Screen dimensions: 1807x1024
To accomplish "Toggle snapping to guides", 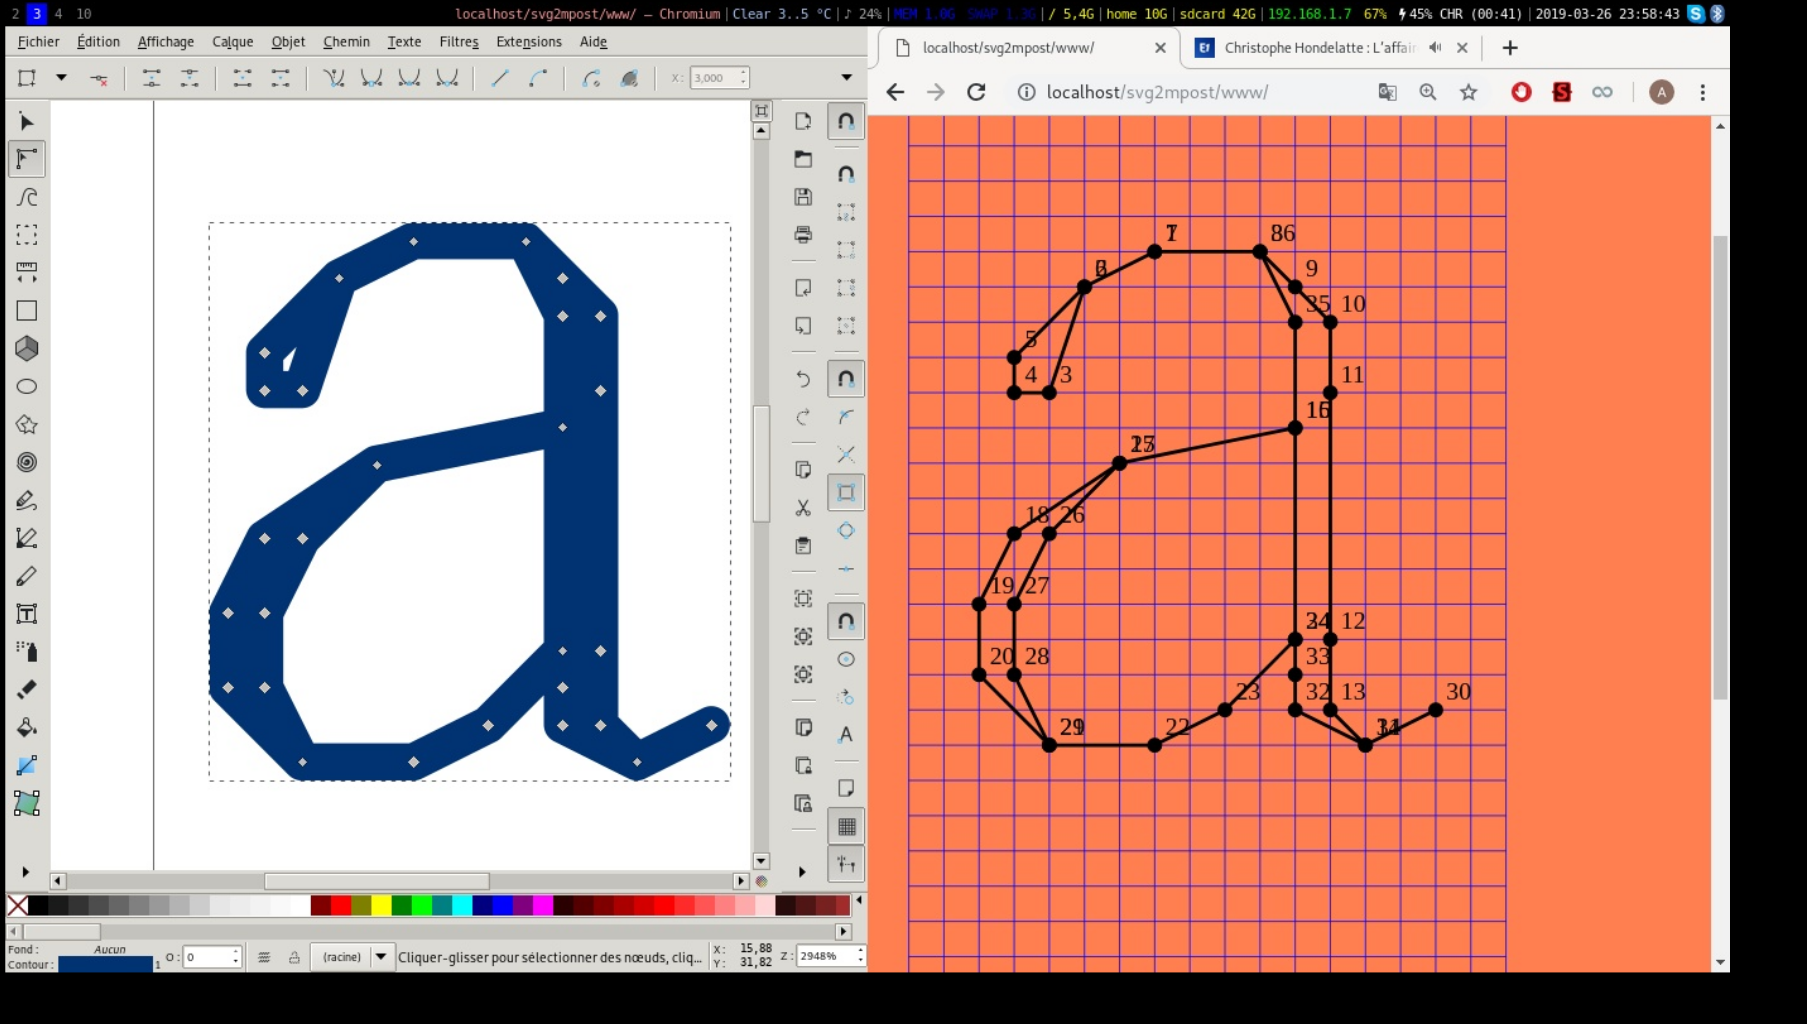I will (x=846, y=864).
